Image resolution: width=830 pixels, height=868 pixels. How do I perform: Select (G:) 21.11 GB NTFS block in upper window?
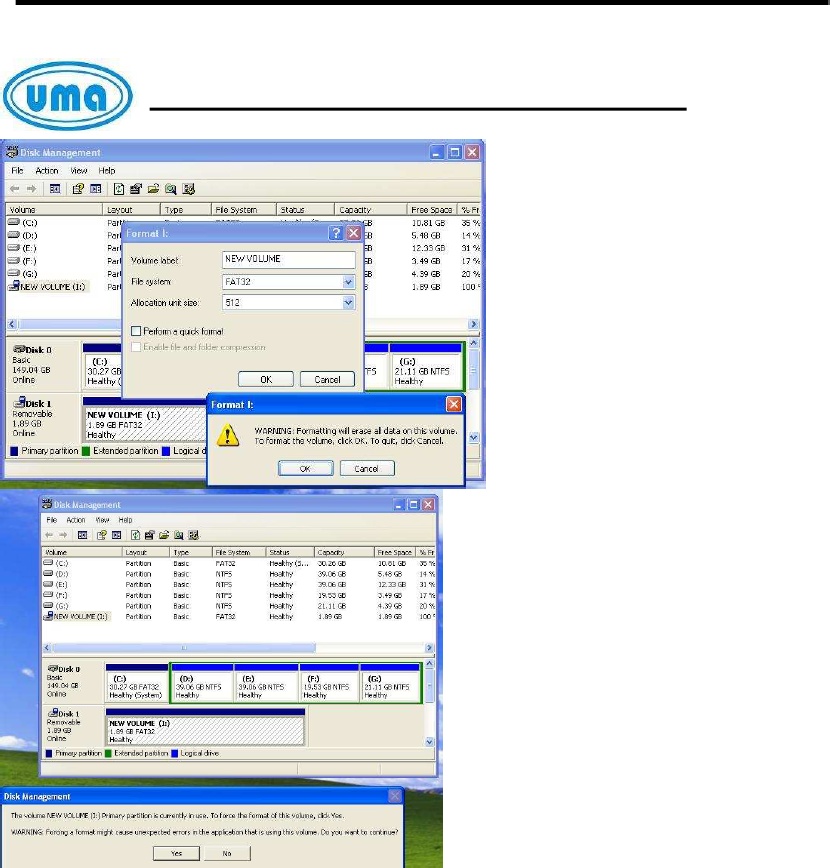[x=426, y=366]
